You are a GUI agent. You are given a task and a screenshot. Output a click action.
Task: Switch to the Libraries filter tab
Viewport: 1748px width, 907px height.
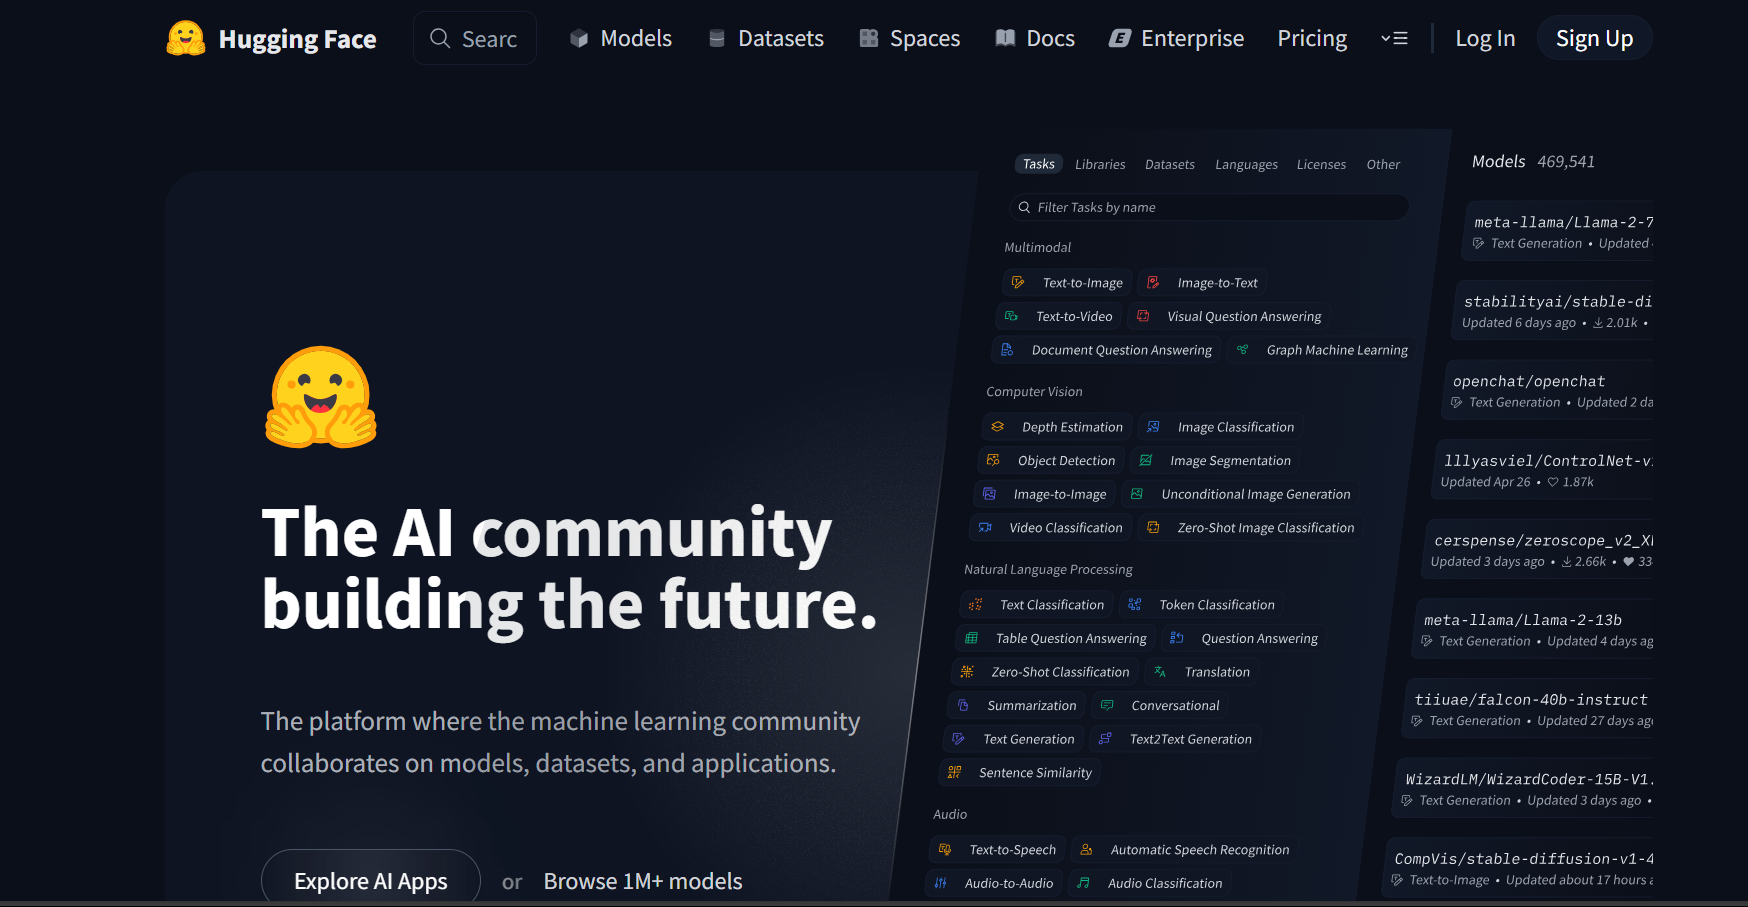point(1100,165)
